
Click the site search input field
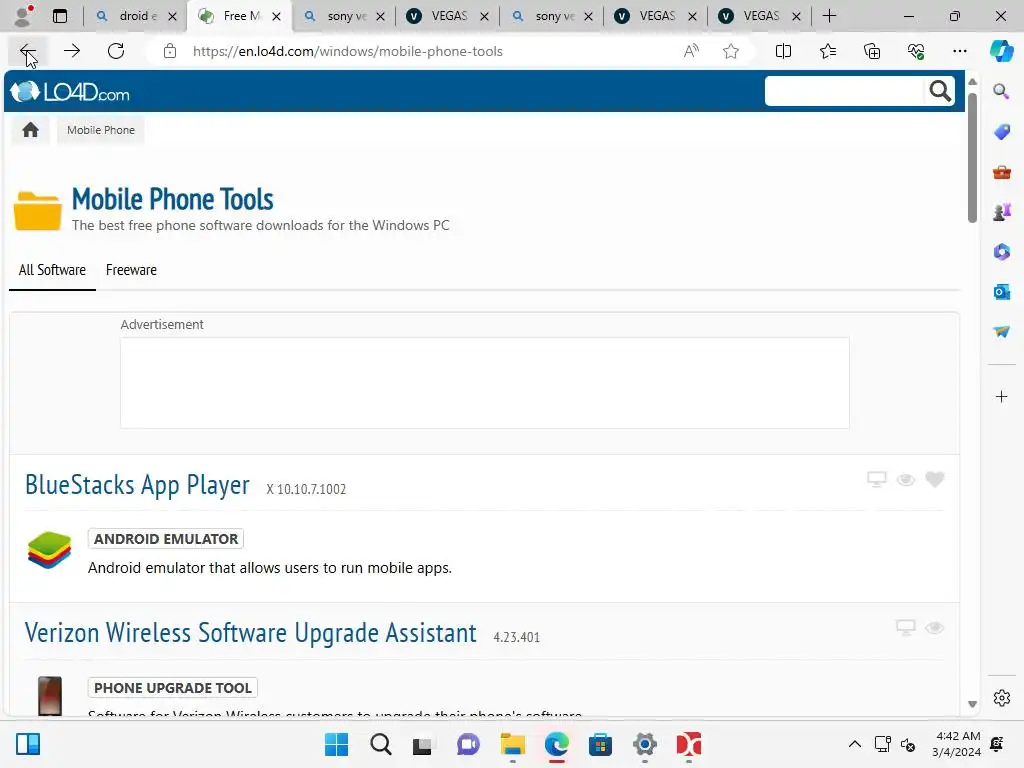click(x=845, y=91)
